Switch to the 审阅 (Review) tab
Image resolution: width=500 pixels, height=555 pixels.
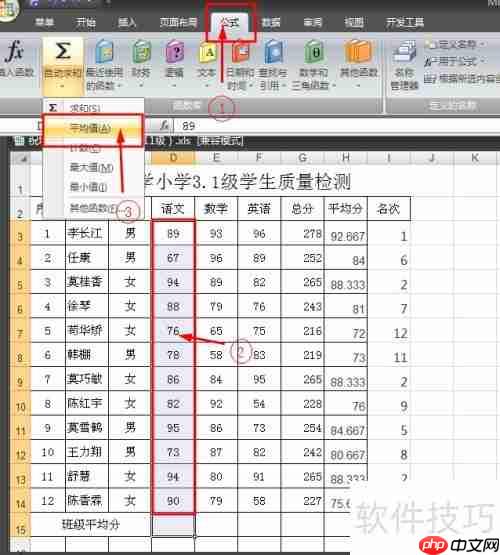(x=313, y=22)
